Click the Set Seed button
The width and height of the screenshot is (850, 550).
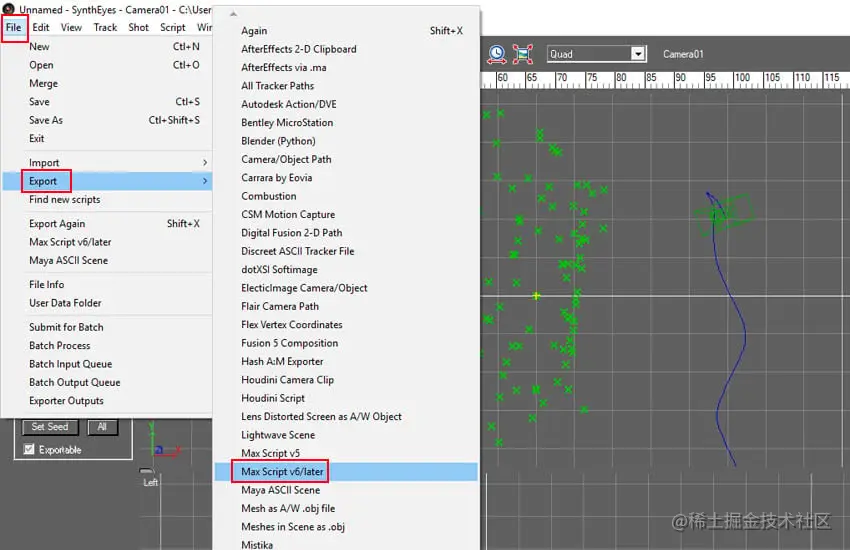click(50, 427)
